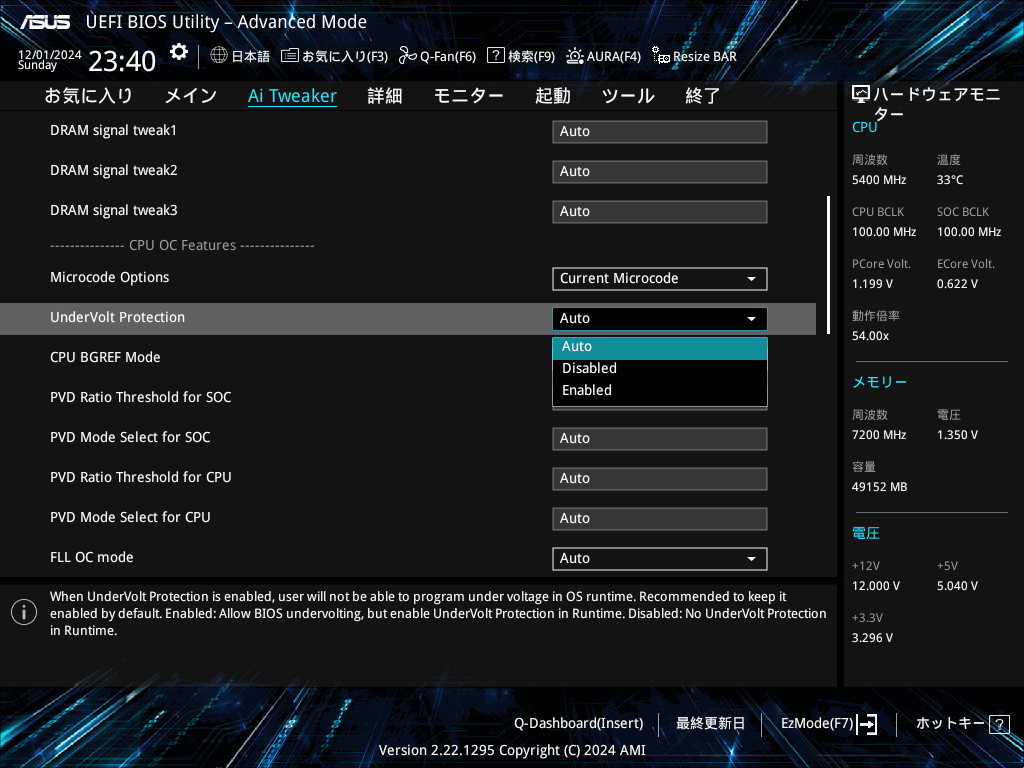Select the FLL OC mode label
Image resolution: width=1024 pixels, height=768 pixels.
tap(91, 557)
